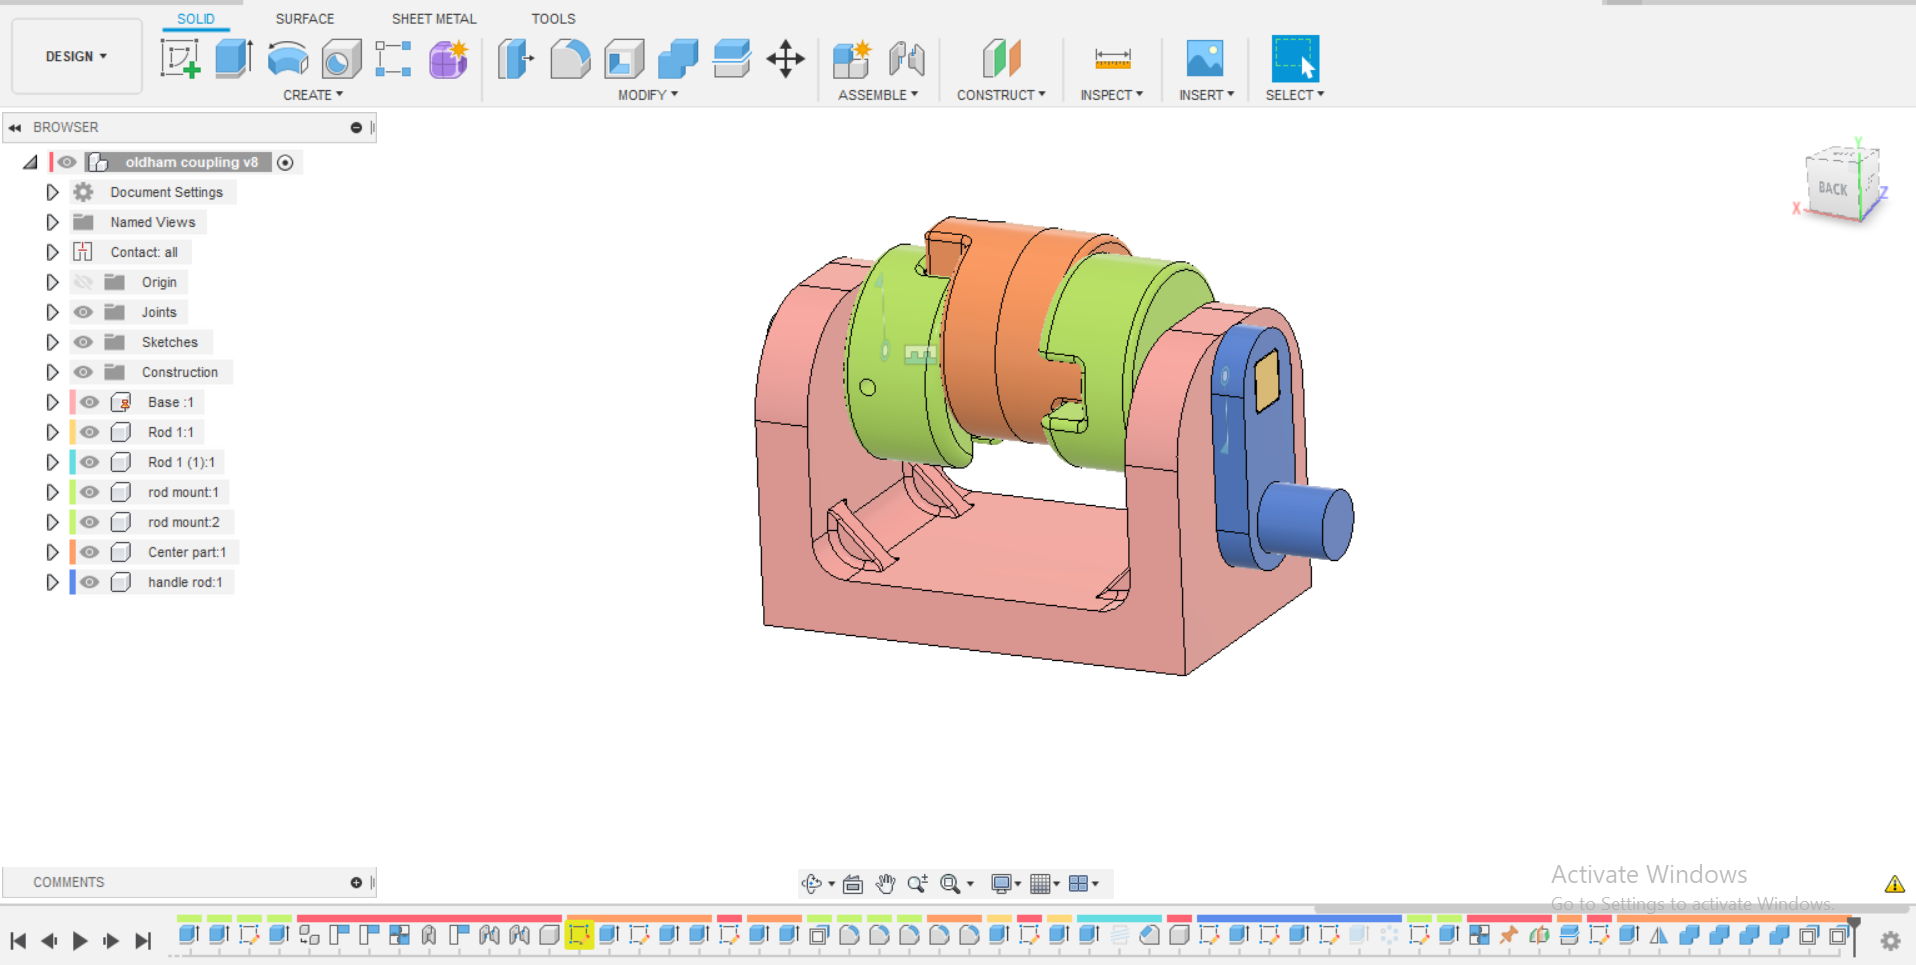Expand the Joints folder
The image size is (1916, 965).
click(x=52, y=312)
